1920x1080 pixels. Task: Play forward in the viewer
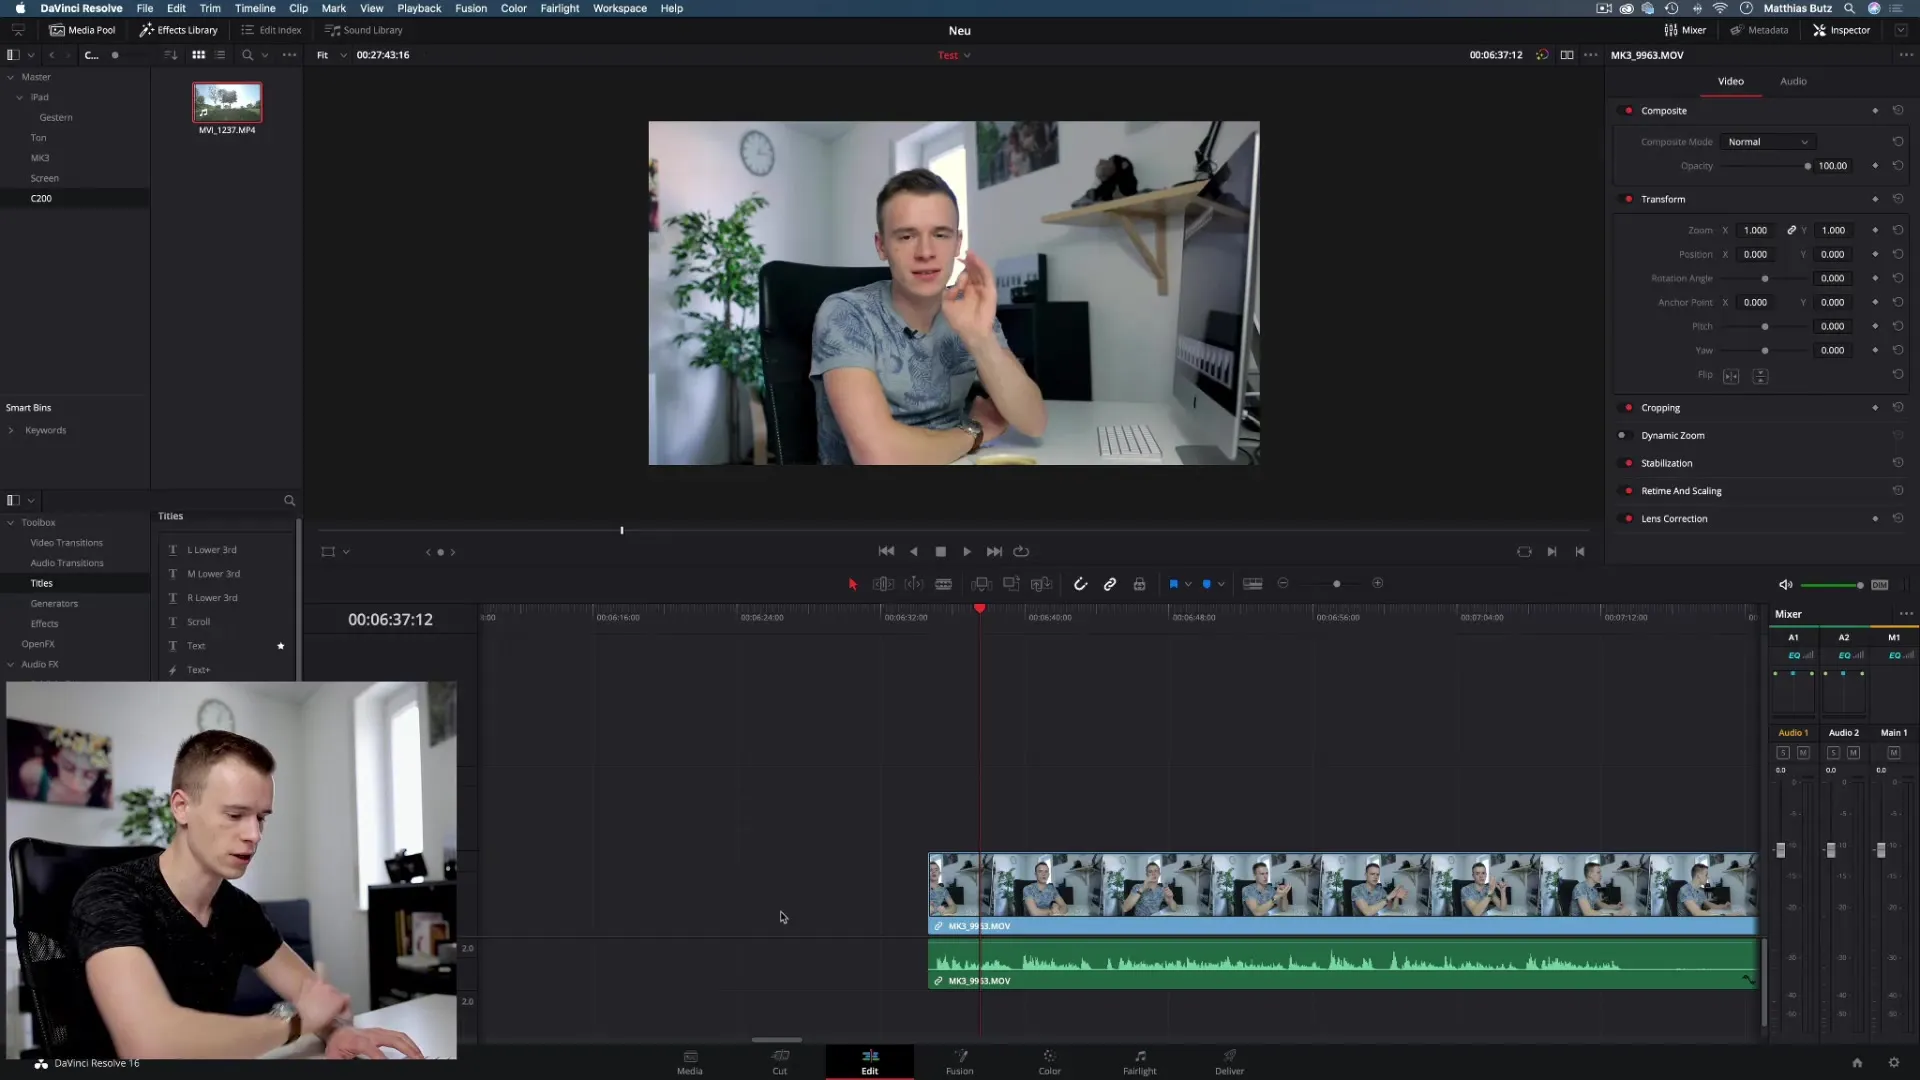click(967, 552)
